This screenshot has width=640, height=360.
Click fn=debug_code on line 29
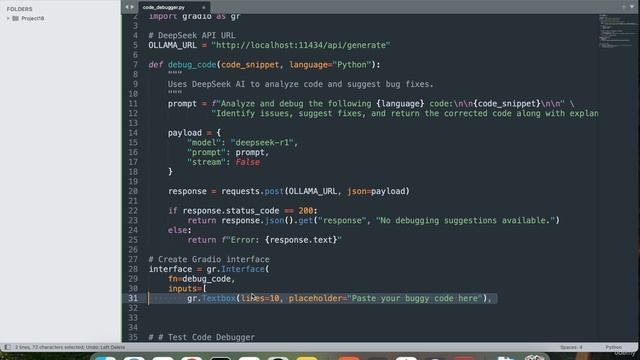click(x=199, y=279)
